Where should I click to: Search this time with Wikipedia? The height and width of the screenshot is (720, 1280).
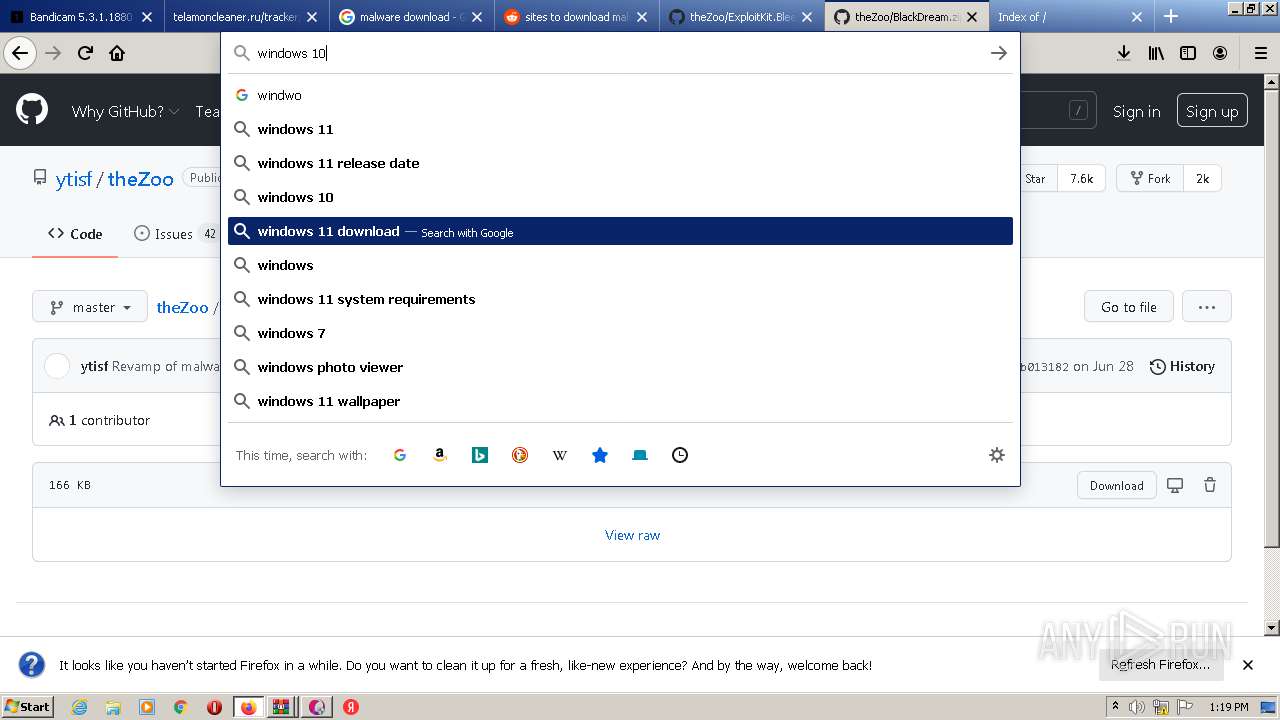[560, 455]
